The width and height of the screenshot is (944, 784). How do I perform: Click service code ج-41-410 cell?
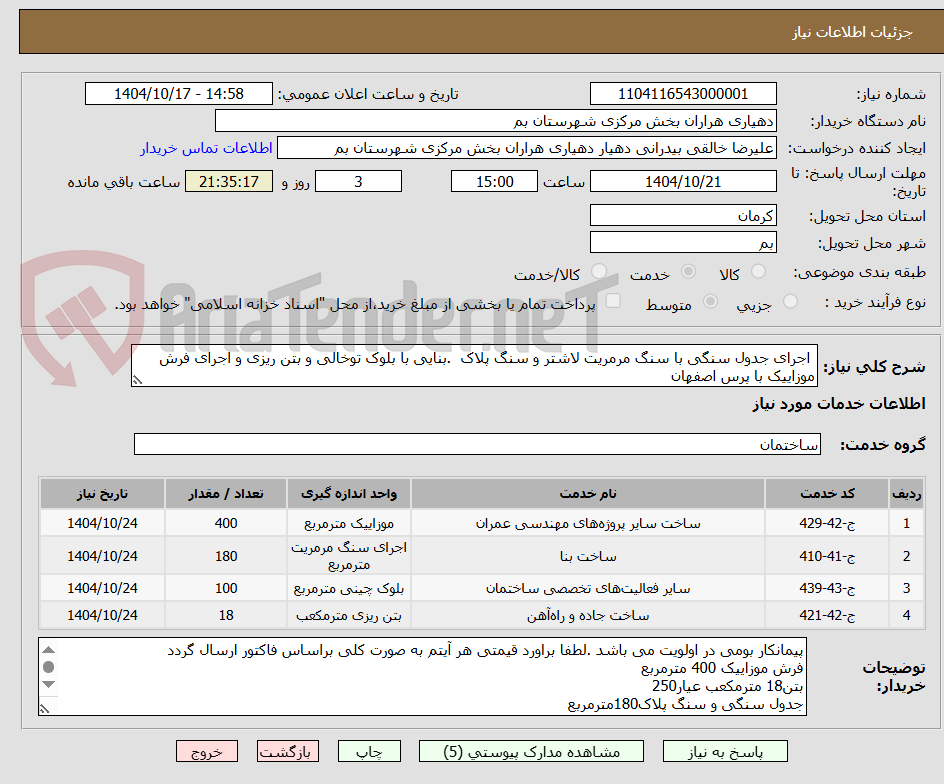click(x=827, y=556)
